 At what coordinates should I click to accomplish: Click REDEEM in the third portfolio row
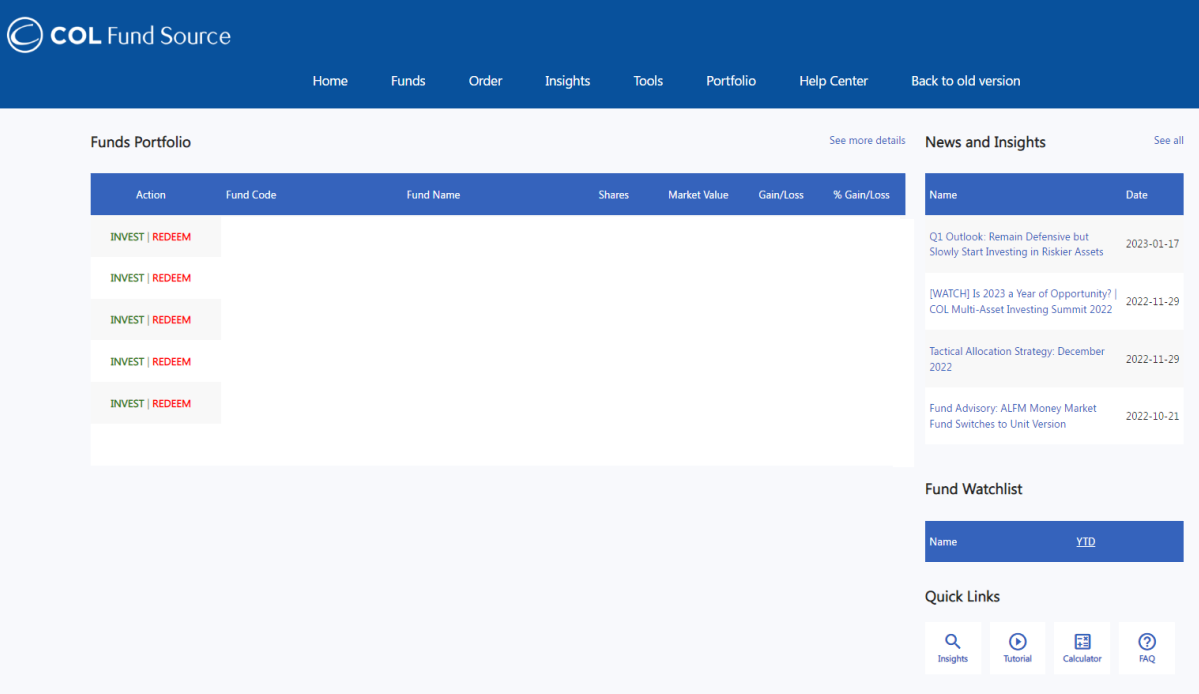[171, 320]
